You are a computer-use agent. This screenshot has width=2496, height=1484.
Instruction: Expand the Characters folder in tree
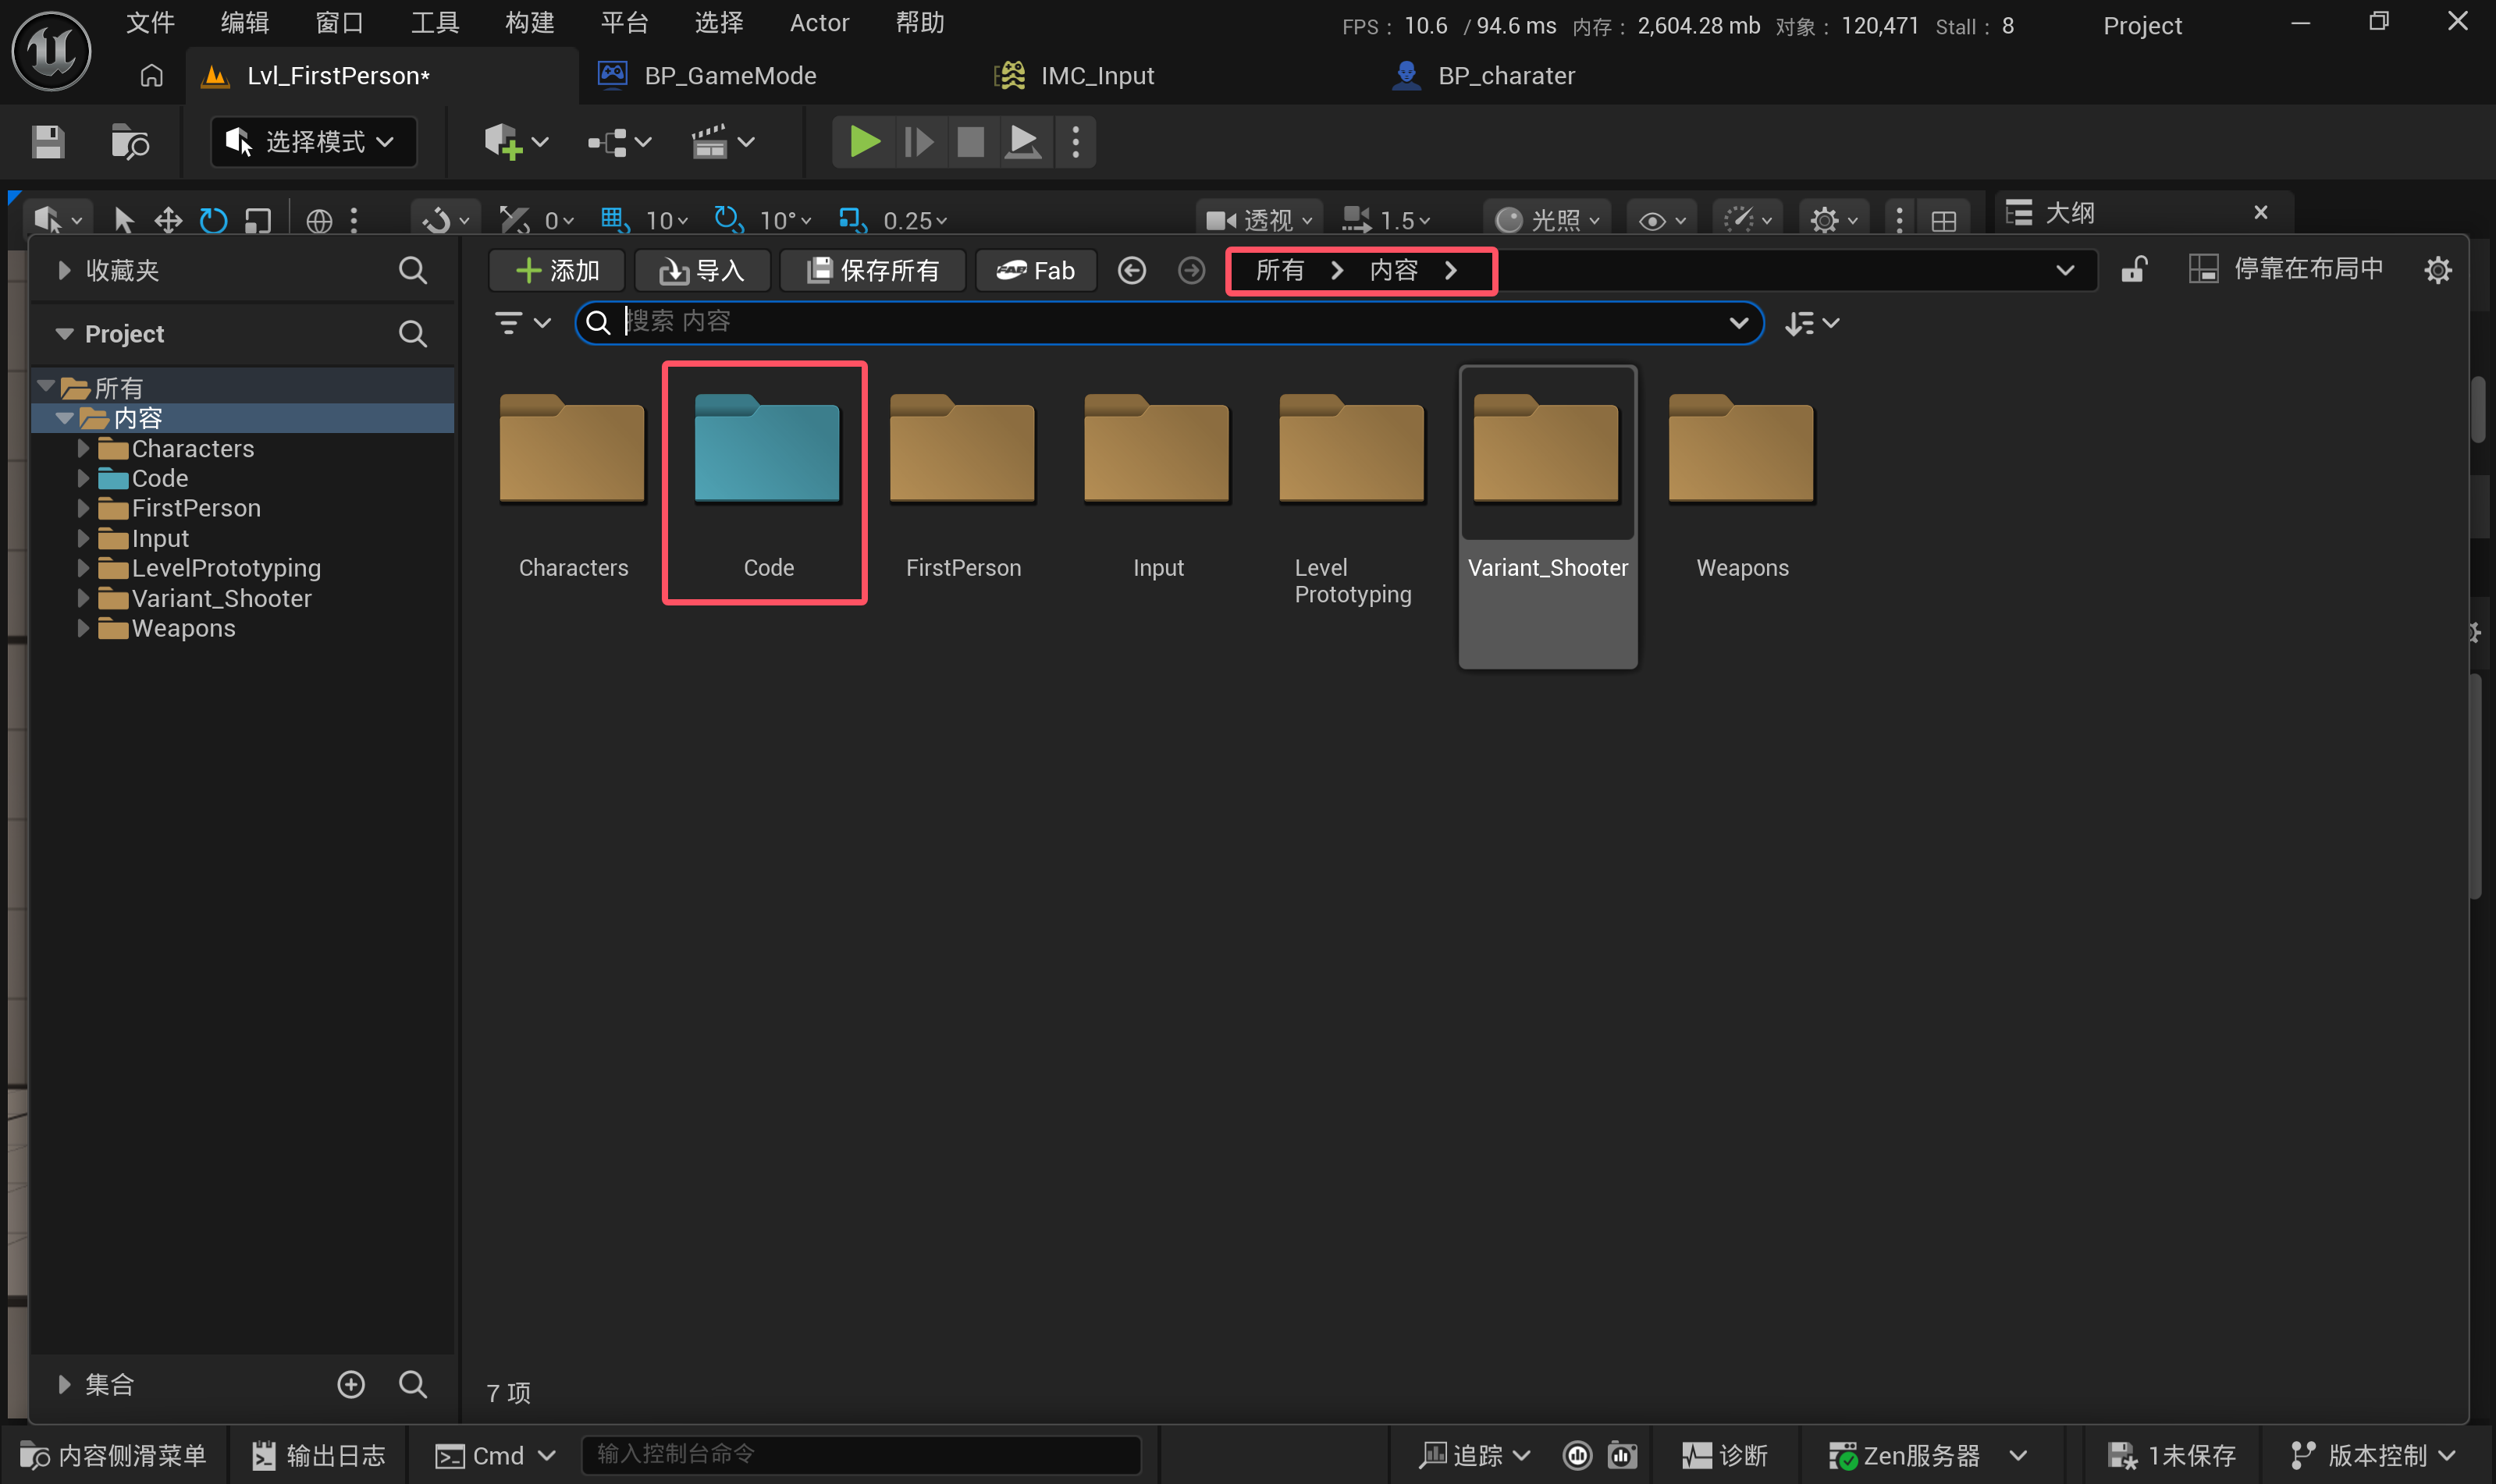(84, 449)
